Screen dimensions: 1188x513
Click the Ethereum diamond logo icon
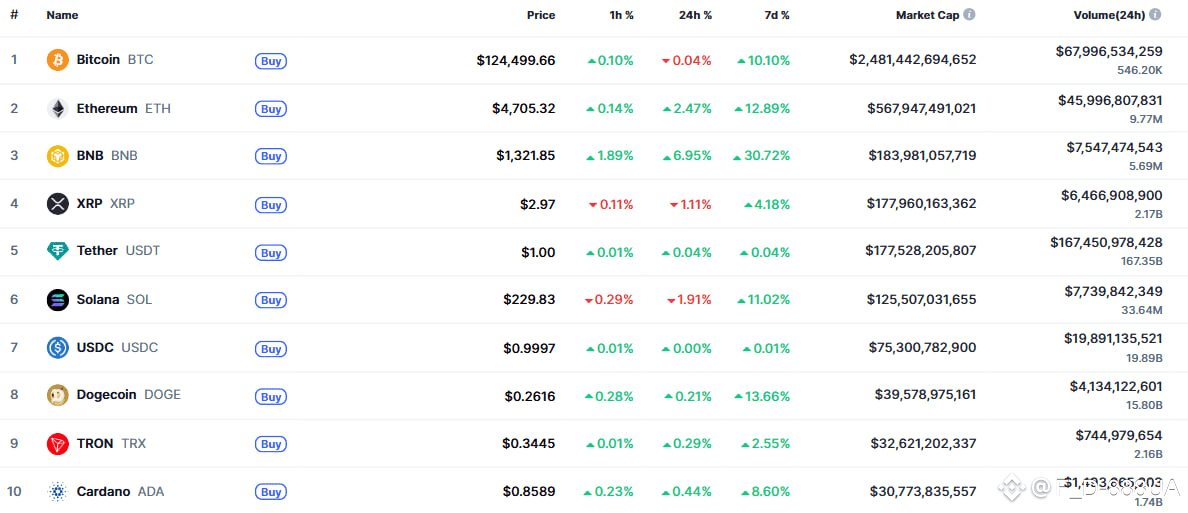[x=58, y=108]
